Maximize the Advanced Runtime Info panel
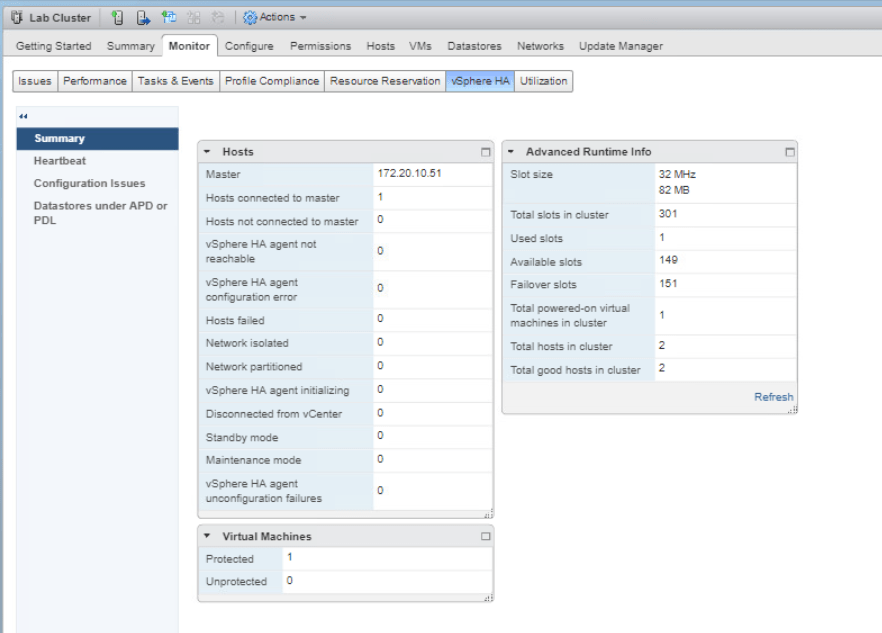The image size is (882, 633). tap(790, 152)
